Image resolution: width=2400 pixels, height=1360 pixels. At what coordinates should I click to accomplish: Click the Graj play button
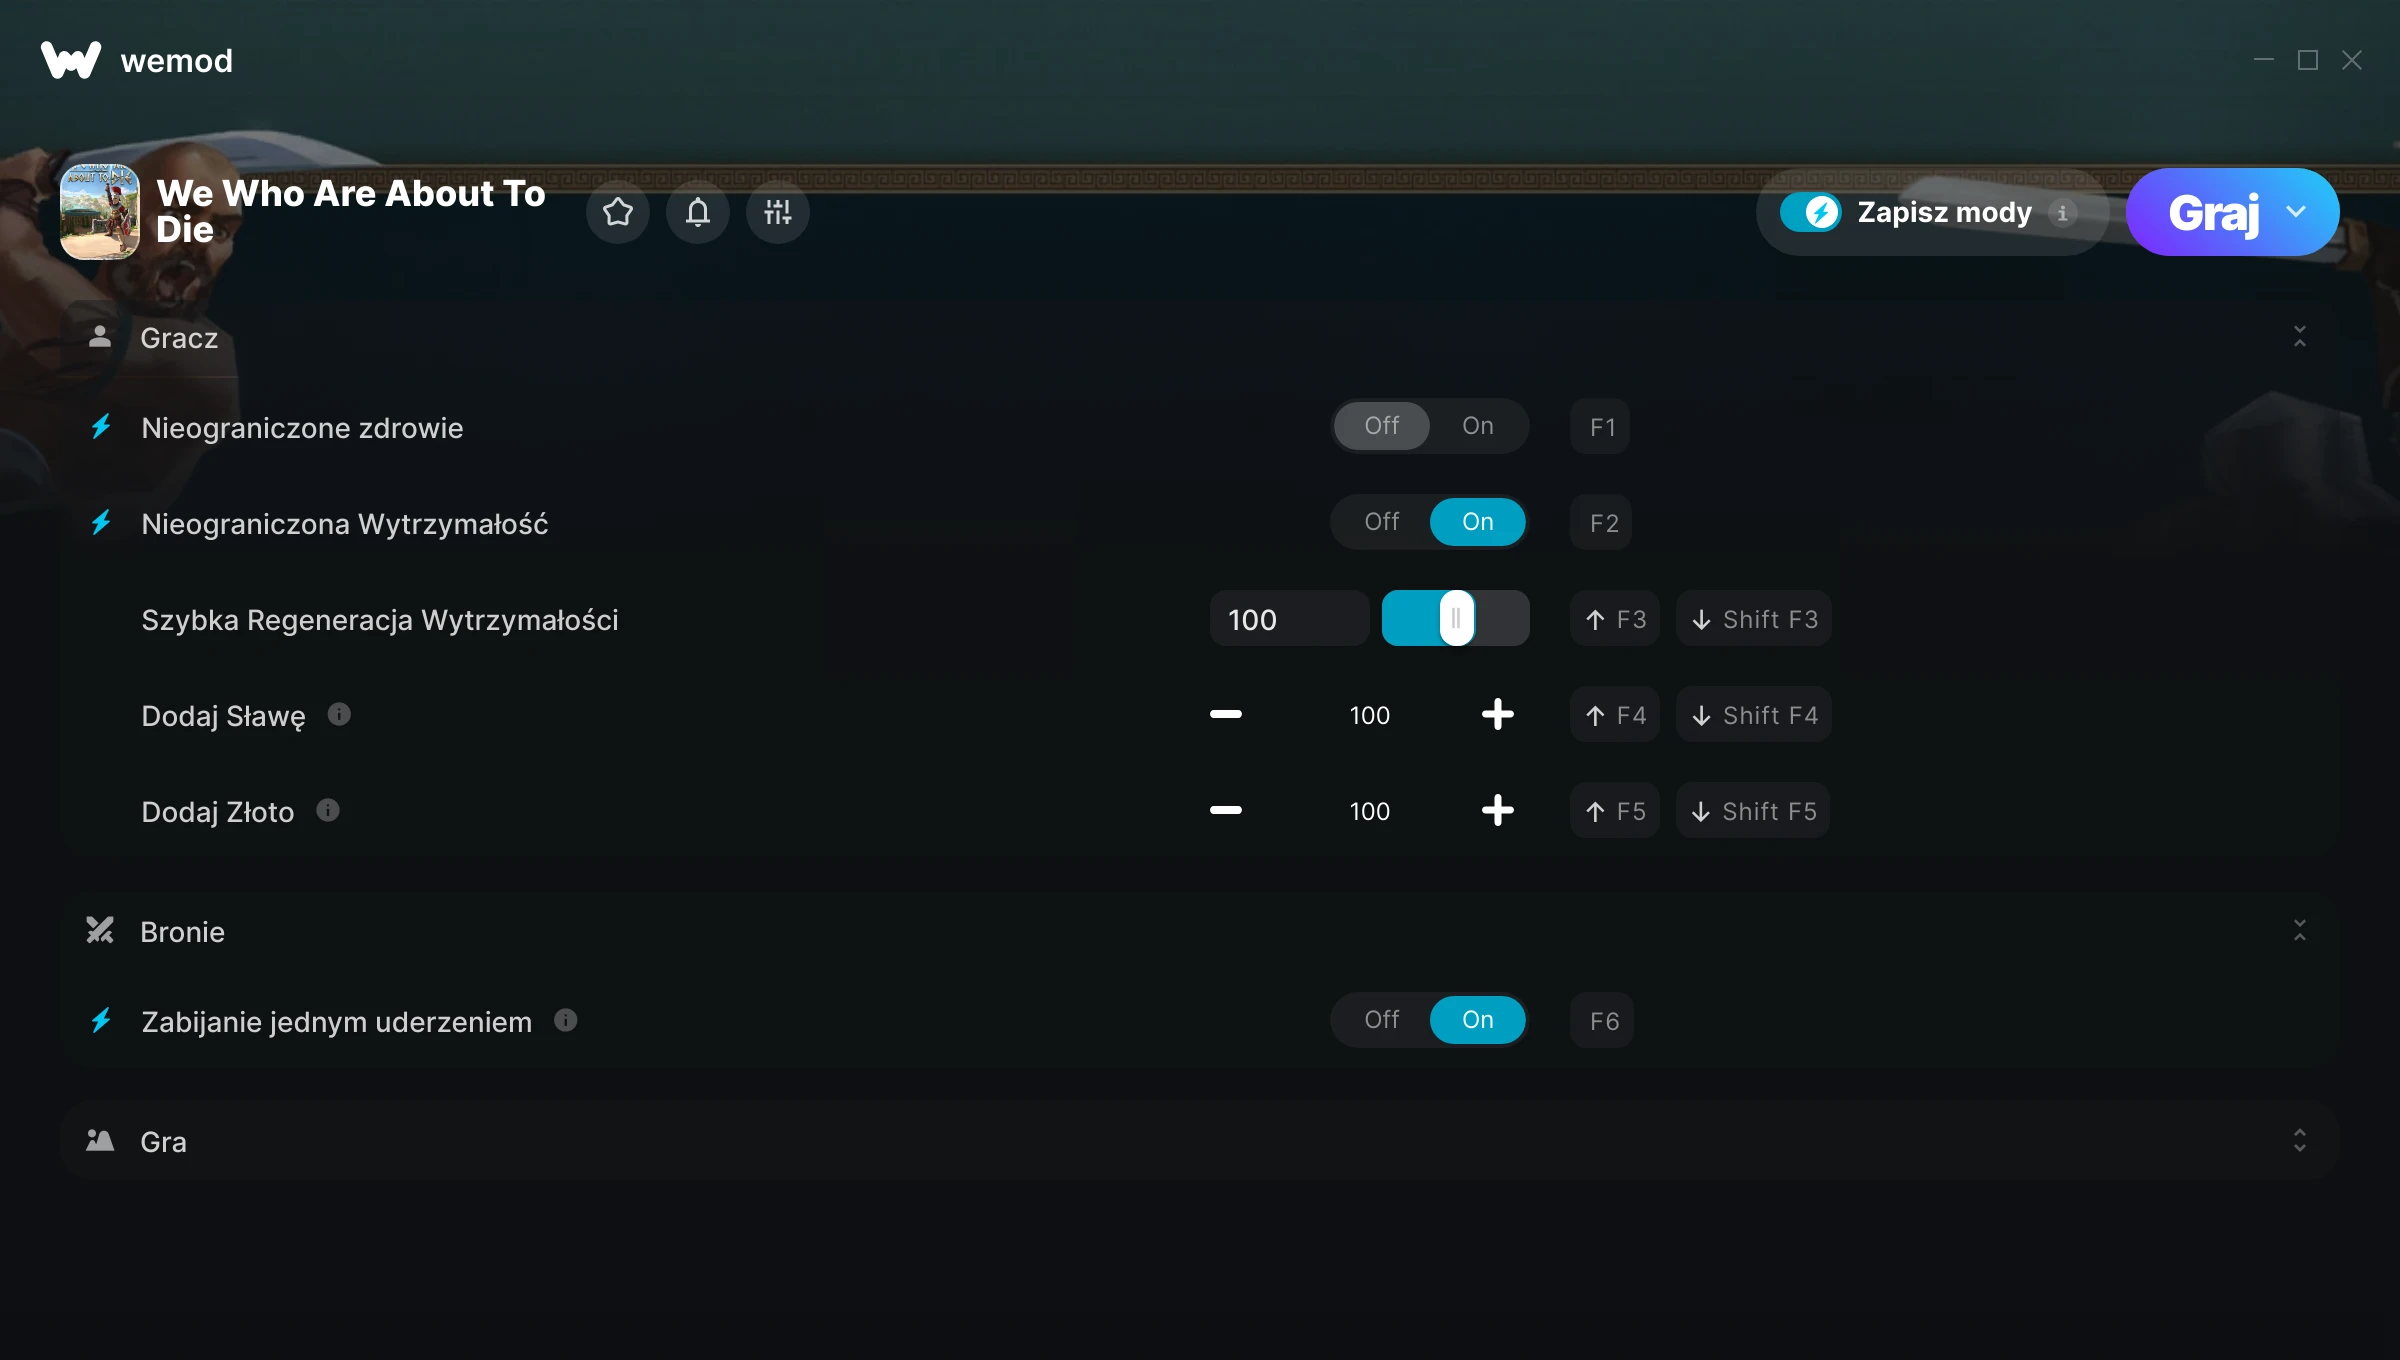click(2213, 212)
